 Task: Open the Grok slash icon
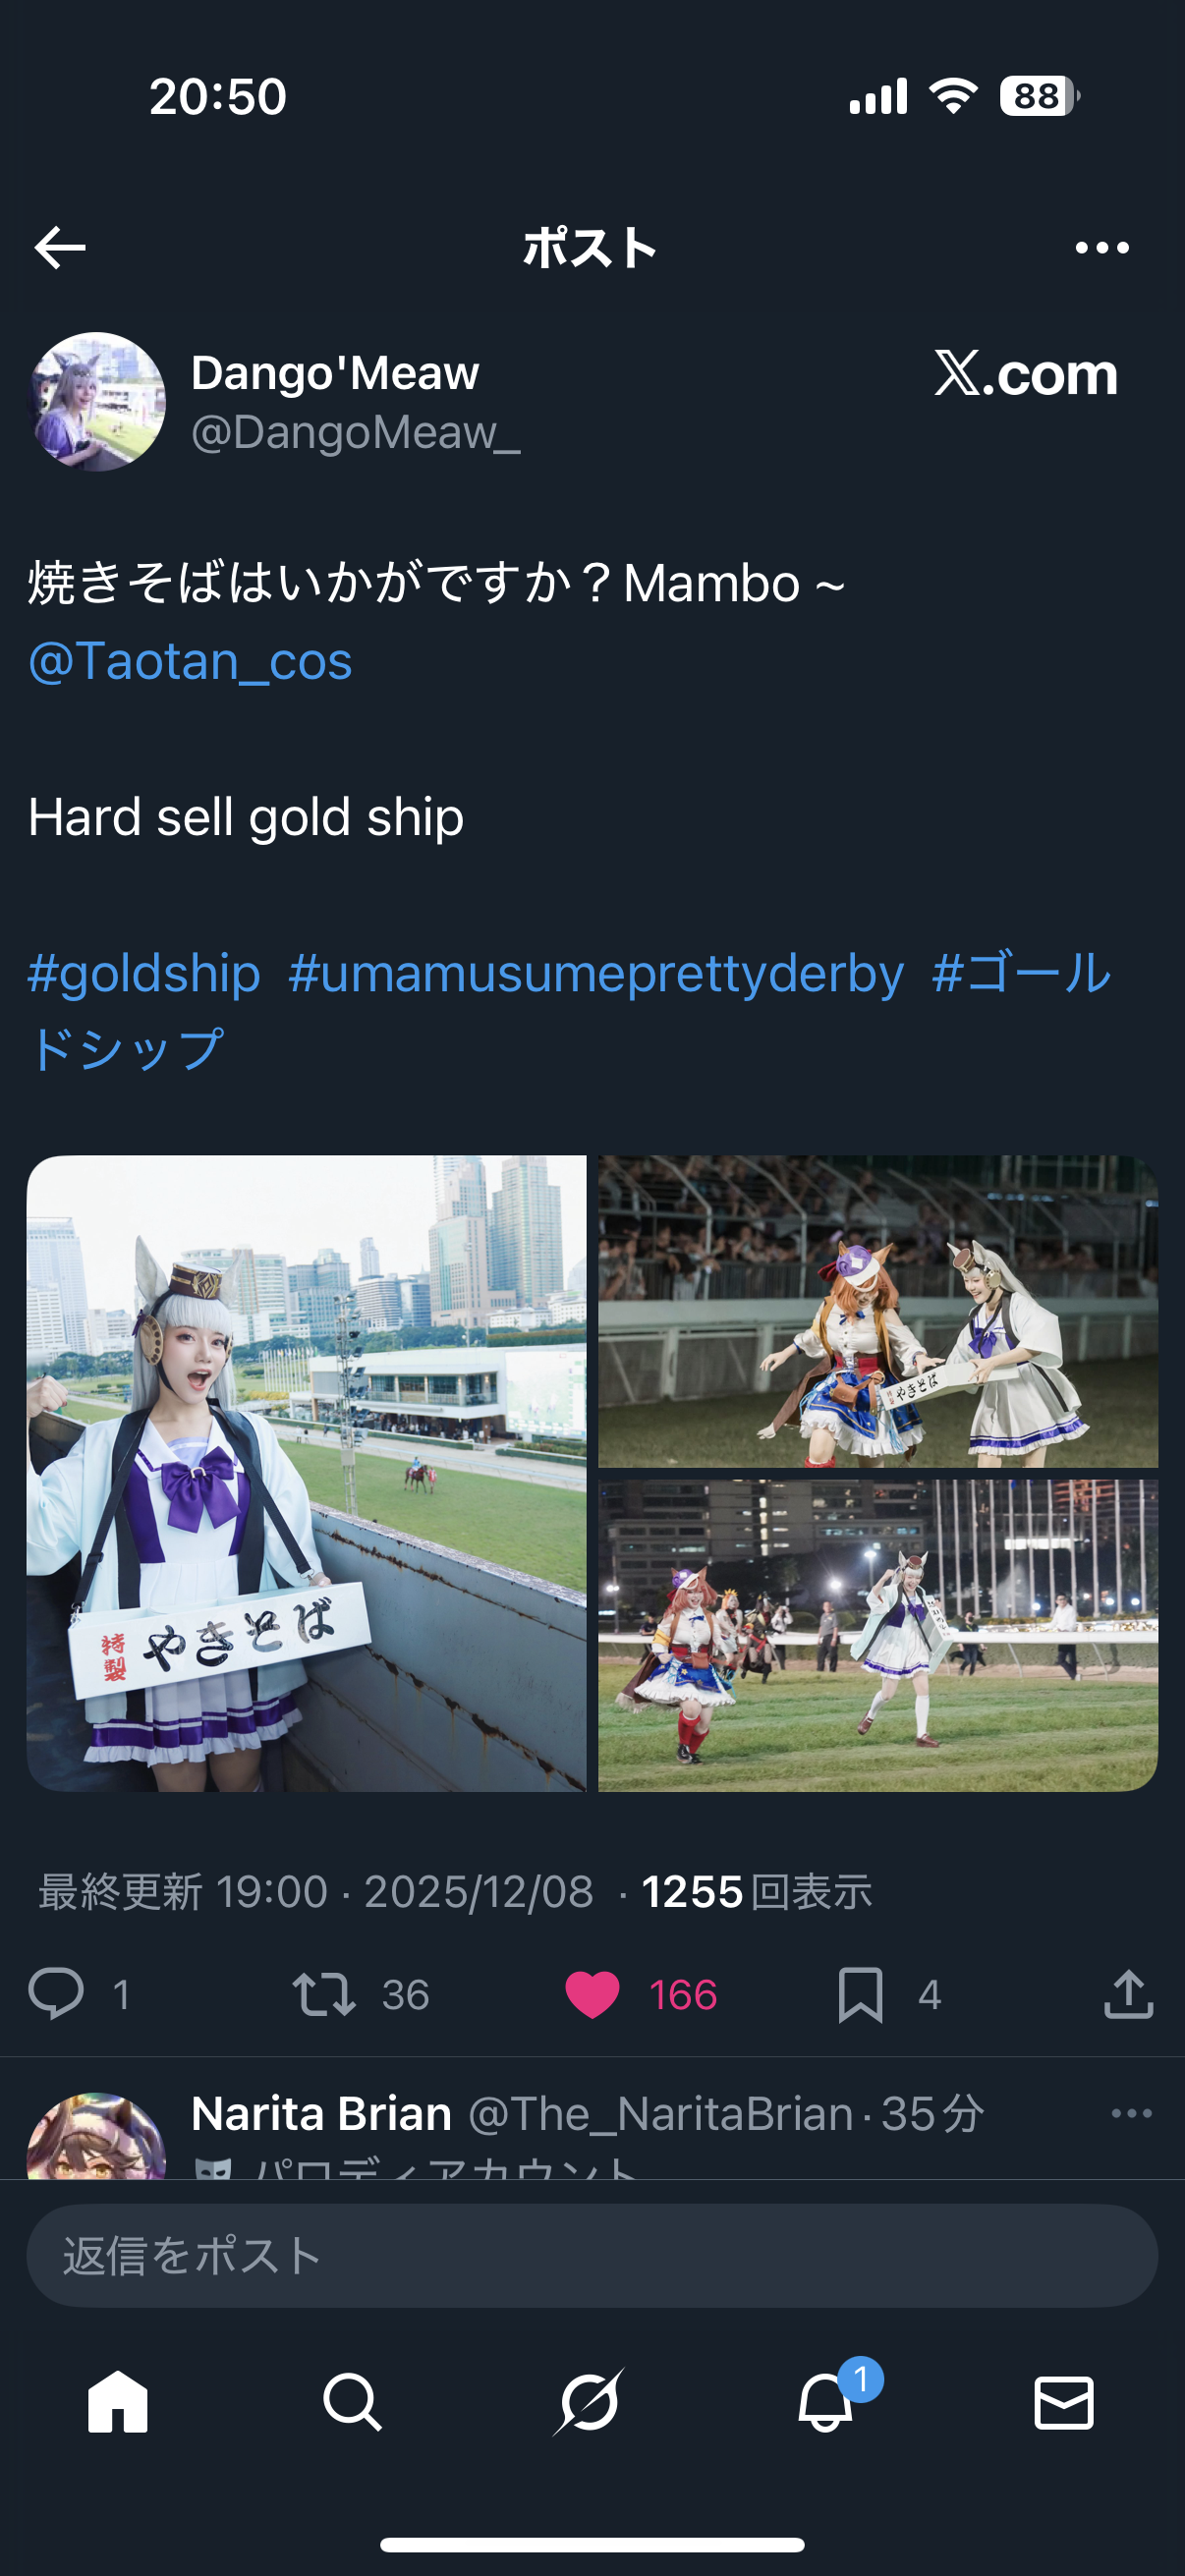point(589,2402)
